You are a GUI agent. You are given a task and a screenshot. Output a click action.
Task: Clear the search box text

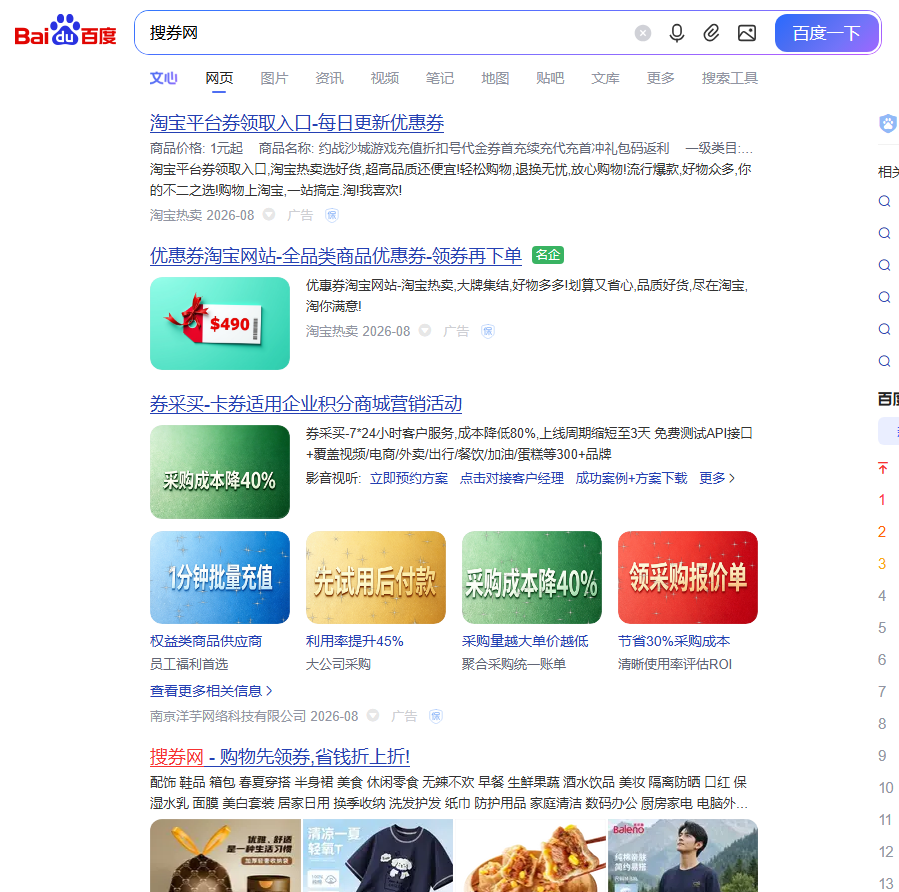tap(643, 33)
